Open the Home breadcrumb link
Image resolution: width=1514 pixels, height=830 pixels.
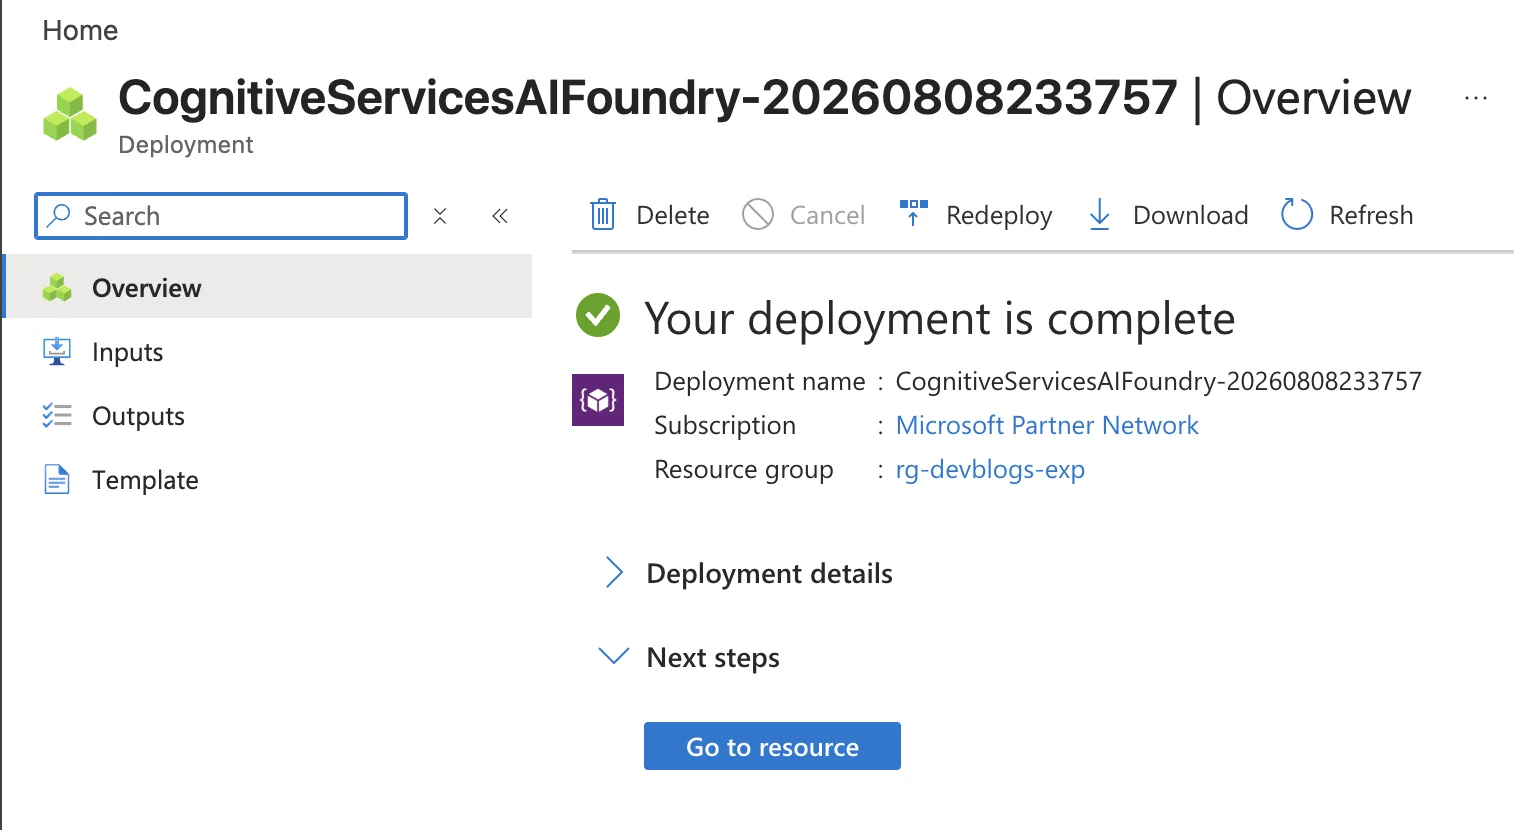pyautogui.click(x=80, y=31)
